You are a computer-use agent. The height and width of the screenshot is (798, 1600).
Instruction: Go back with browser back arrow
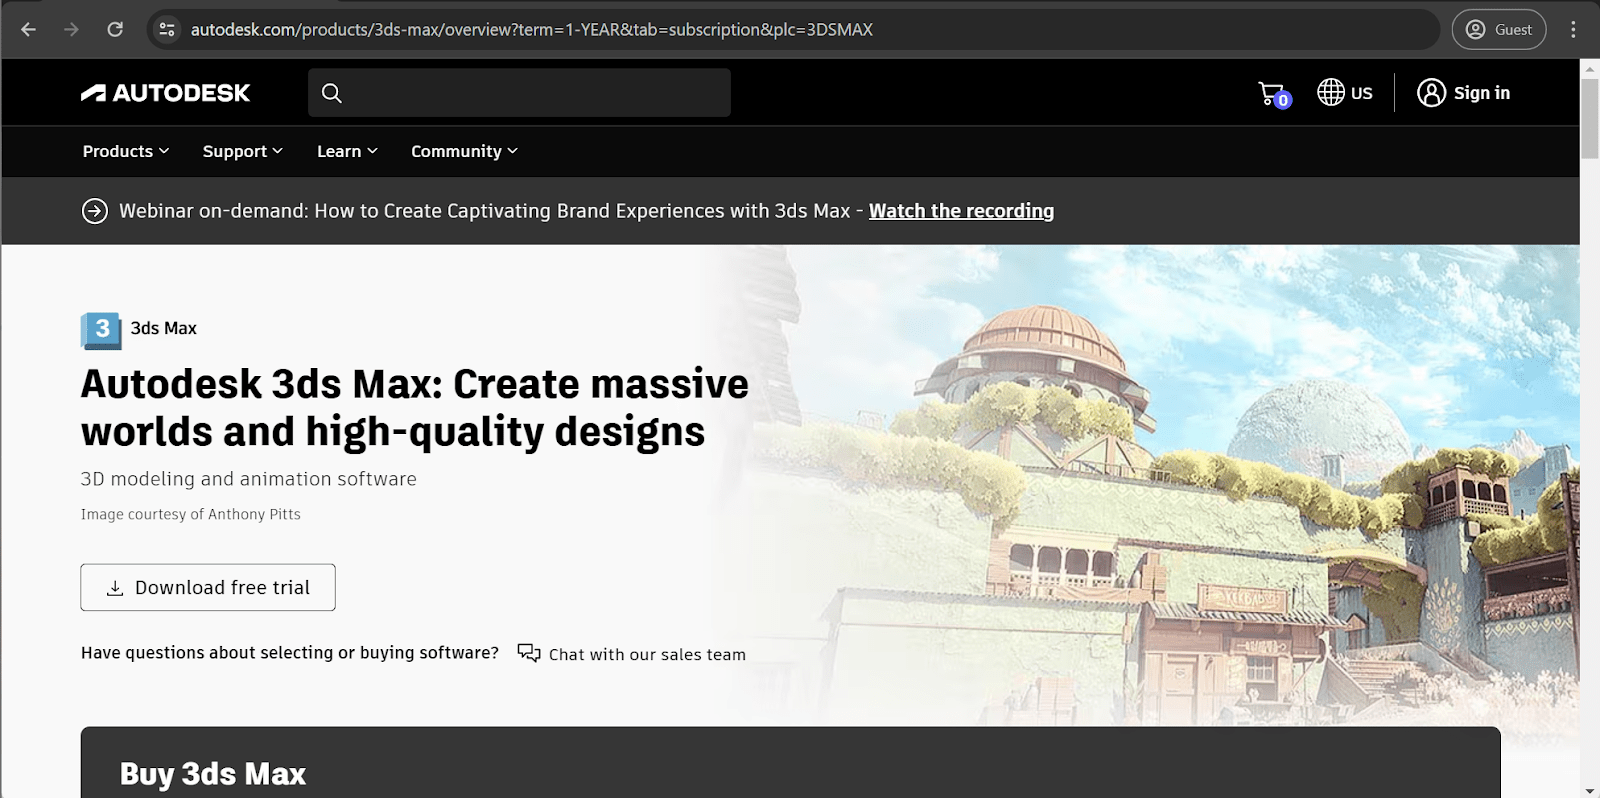coord(28,29)
